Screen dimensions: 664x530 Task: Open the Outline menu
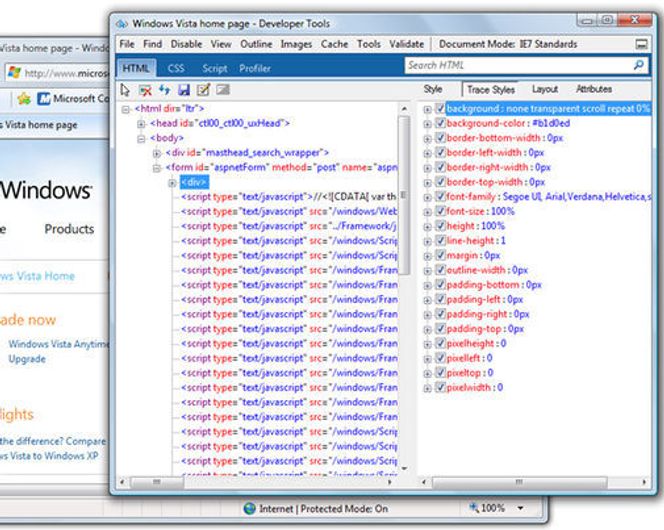[256, 44]
